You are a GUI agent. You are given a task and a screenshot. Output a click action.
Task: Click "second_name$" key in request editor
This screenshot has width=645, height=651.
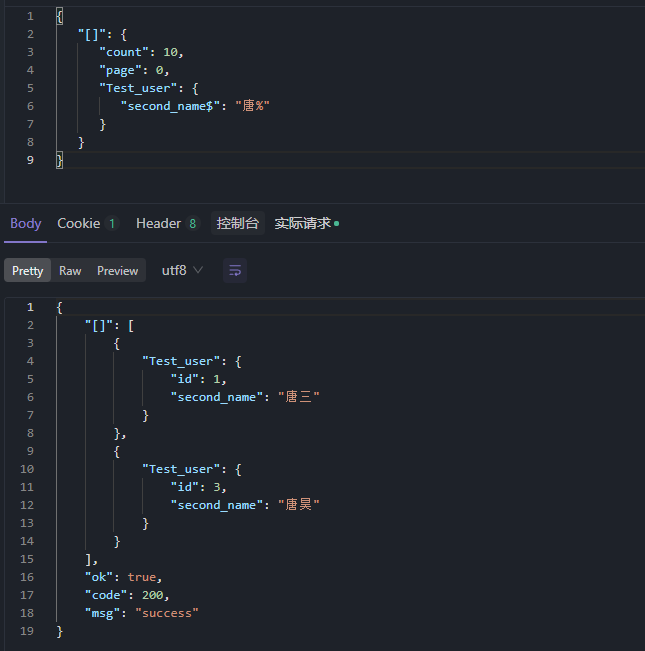[x=170, y=106]
